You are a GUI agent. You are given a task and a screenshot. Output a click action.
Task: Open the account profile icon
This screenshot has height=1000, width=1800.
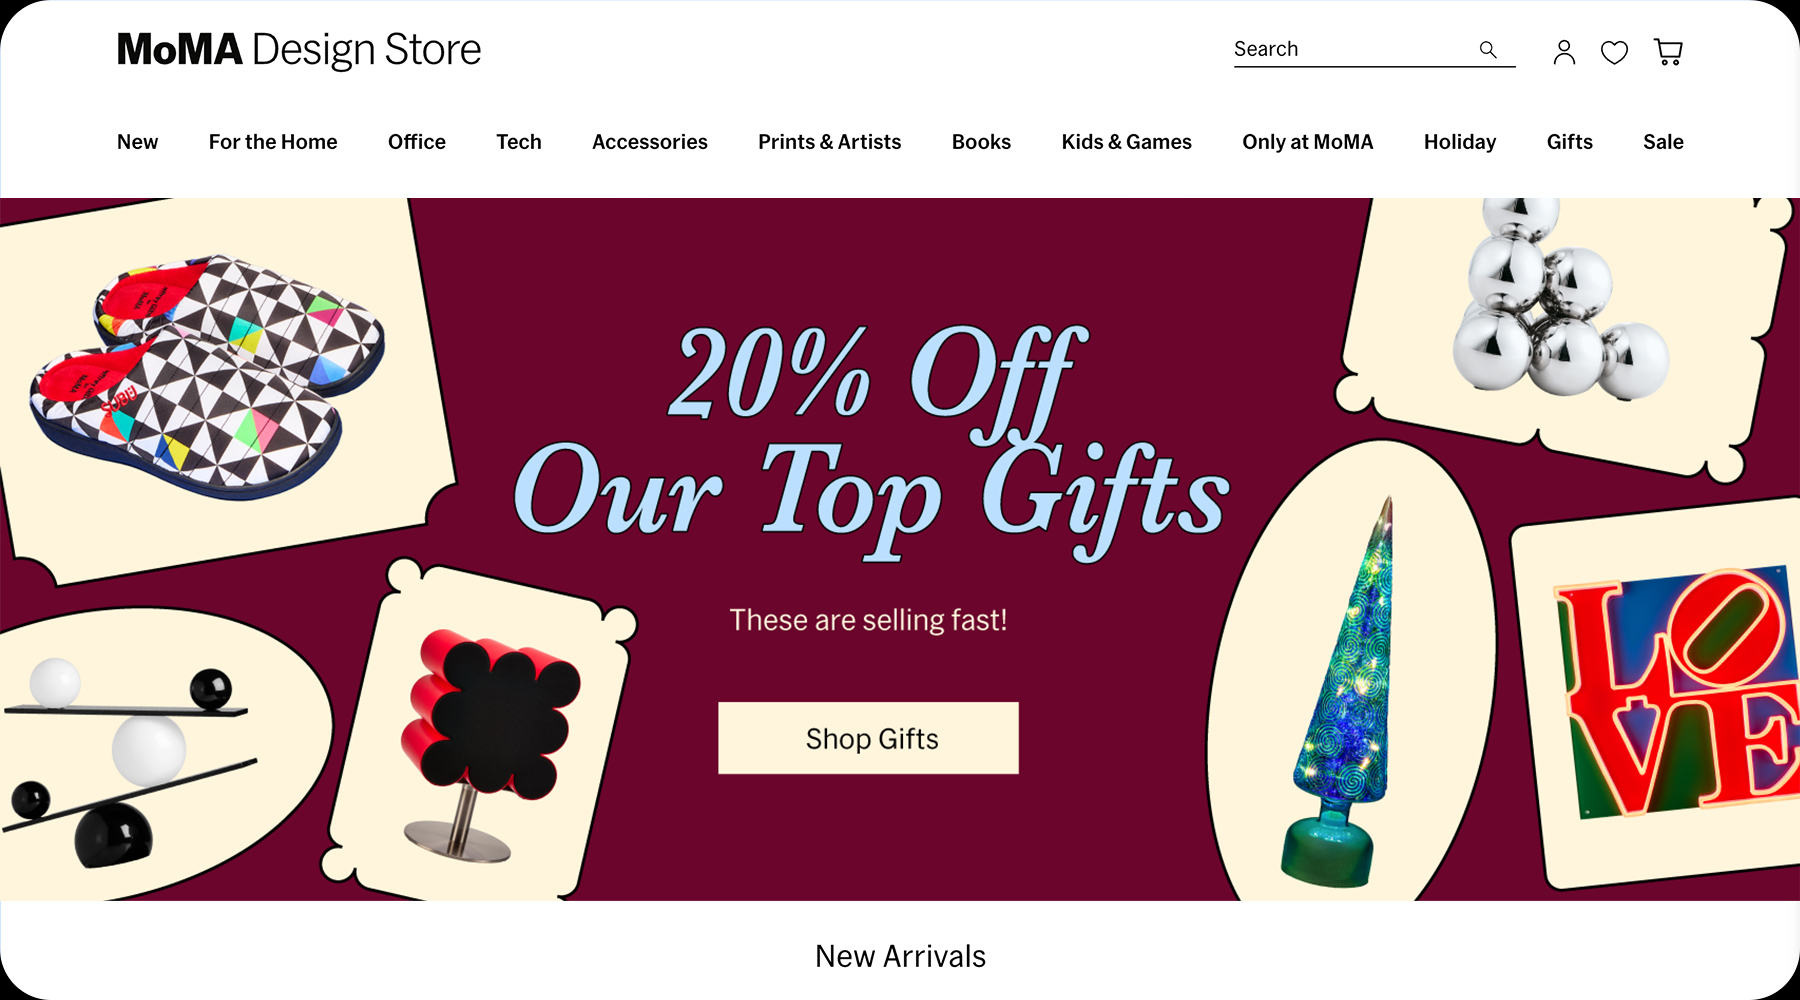(1564, 52)
